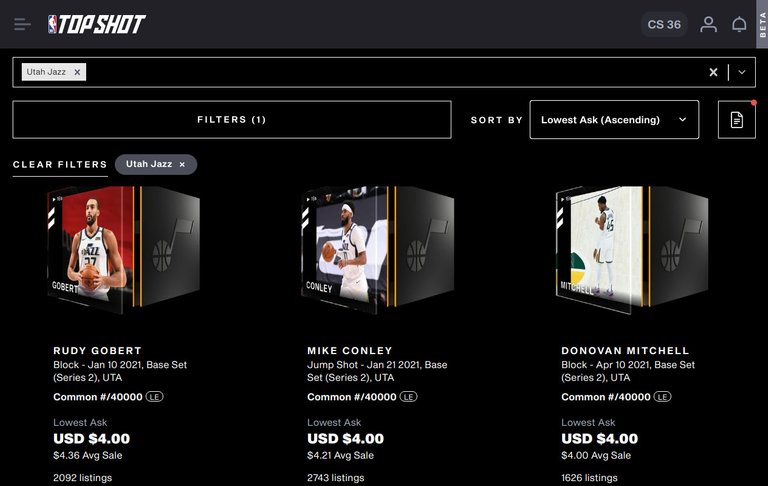Click the DONOVAN MITCHELL title link
This screenshot has width=768, height=486.
point(625,351)
